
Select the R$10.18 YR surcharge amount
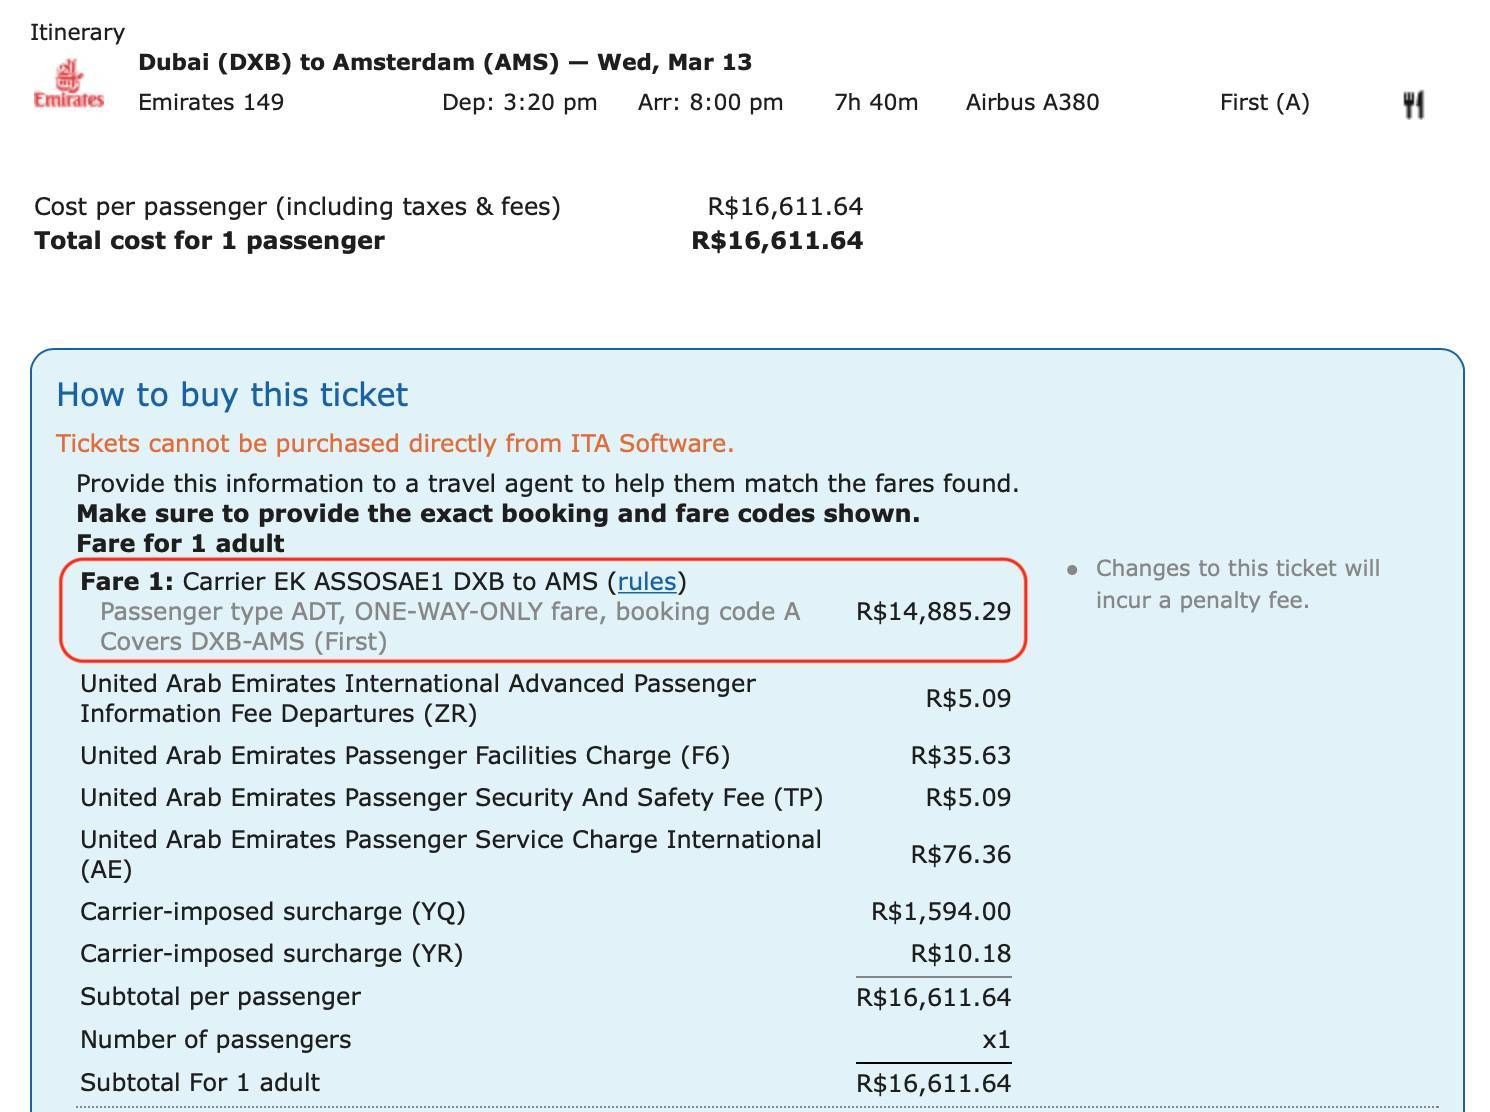[961, 954]
